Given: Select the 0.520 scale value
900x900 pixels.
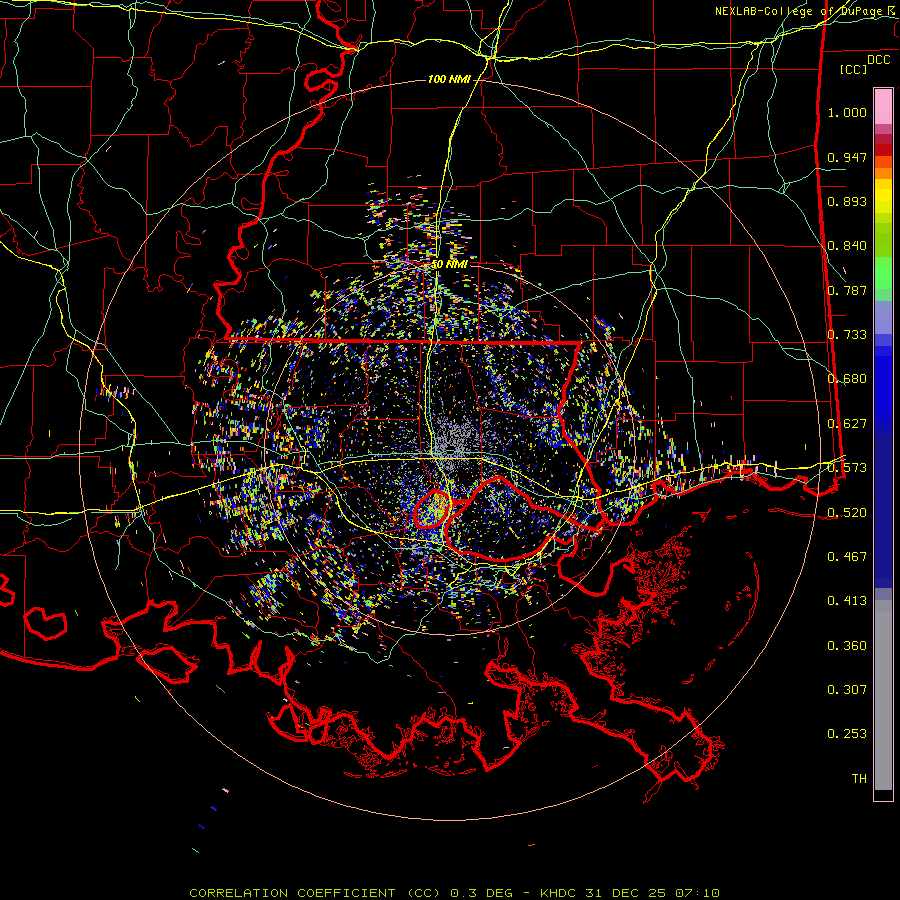Looking at the screenshot, I should pyautogui.click(x=847, y=513).
